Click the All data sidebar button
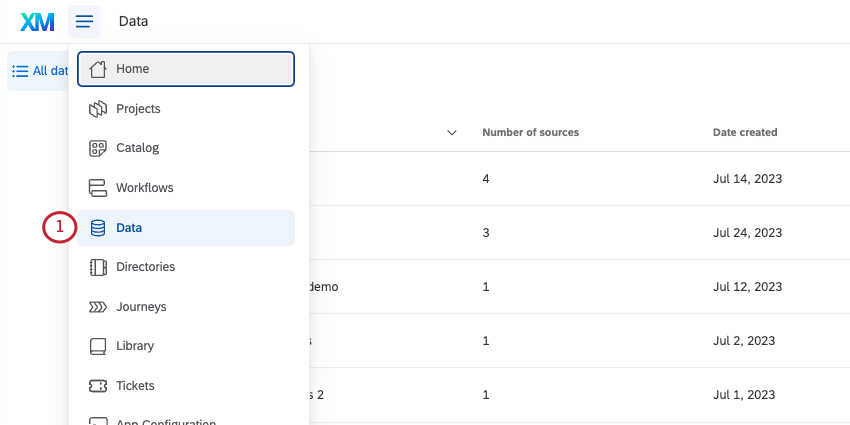 click(x=39, y=71)
